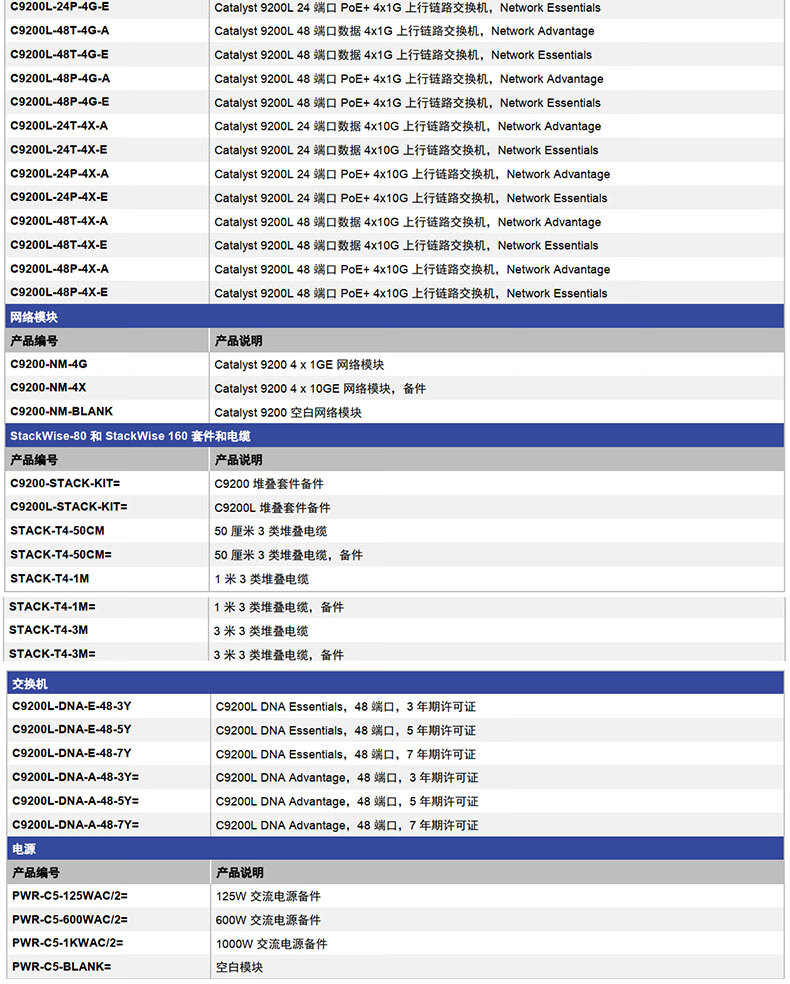This screenshot has height=984, width=790.
Task: Click the PWR-C5-BLANK= cell
Action: pyautogui.click(x=61, y=966)
